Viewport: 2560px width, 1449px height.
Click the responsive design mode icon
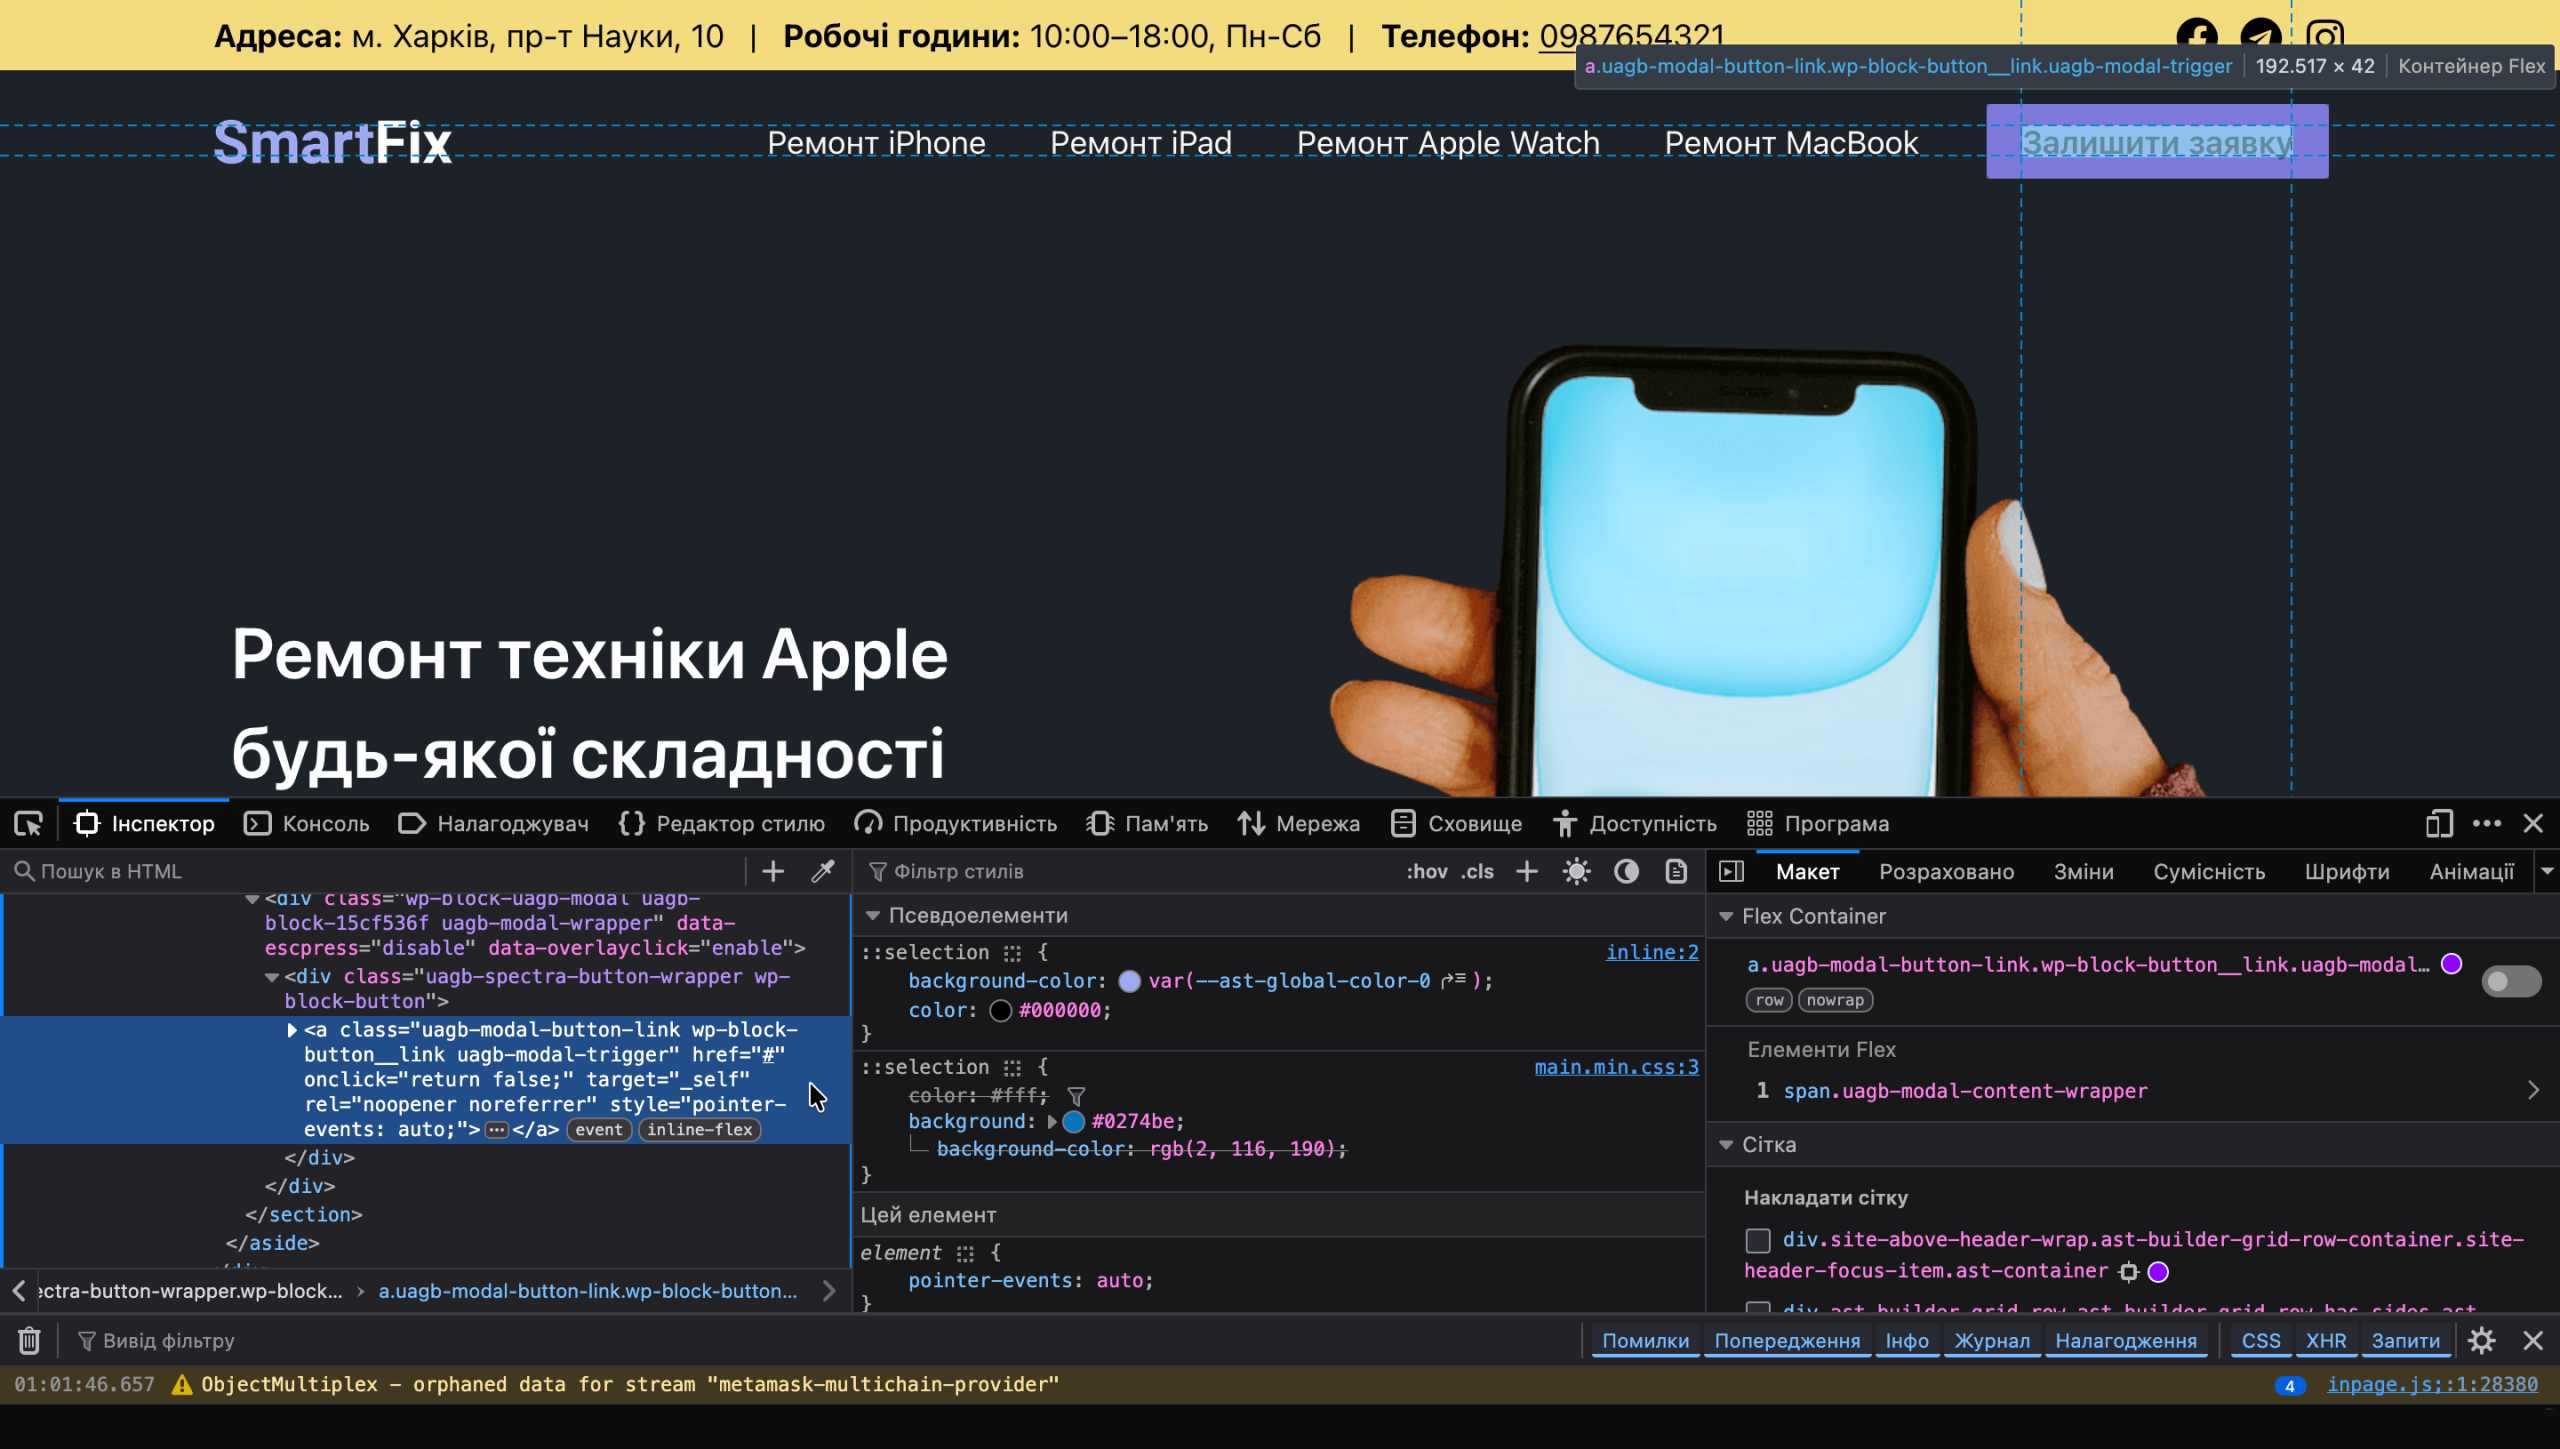click(x=2439, y=823)
